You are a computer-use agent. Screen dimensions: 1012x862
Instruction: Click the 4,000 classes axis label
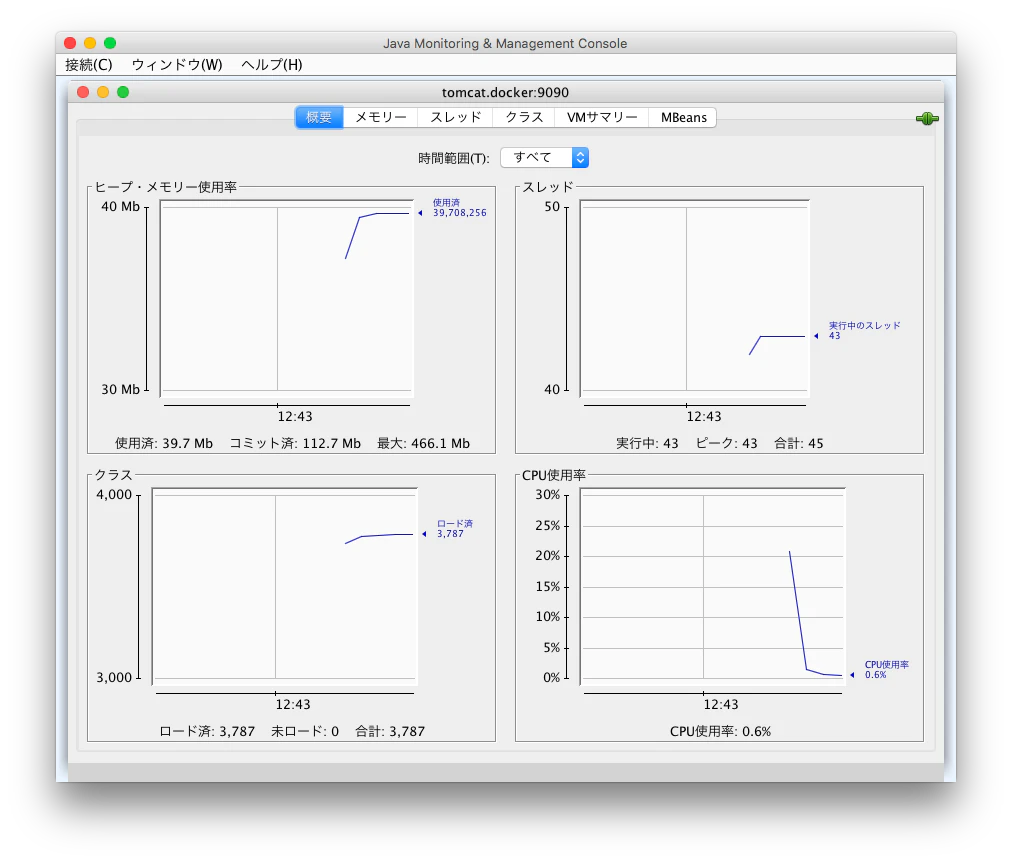114,495
